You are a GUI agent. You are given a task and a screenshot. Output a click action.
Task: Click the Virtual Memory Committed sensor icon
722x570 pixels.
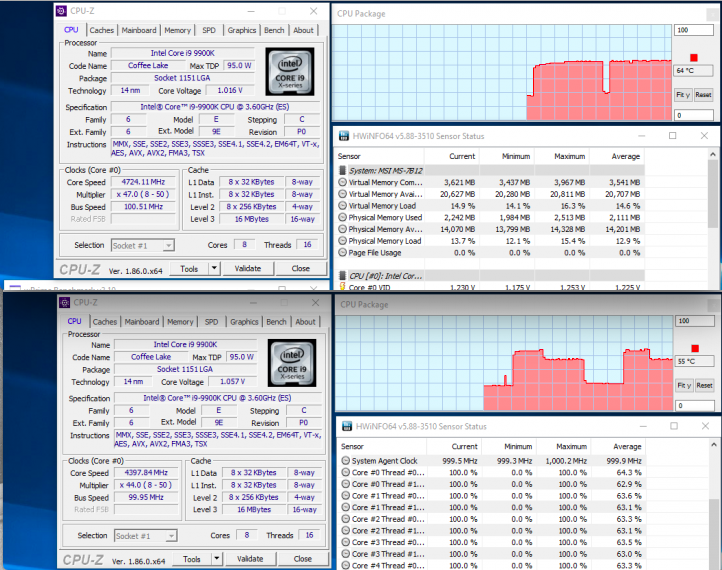tap(342, 182)
